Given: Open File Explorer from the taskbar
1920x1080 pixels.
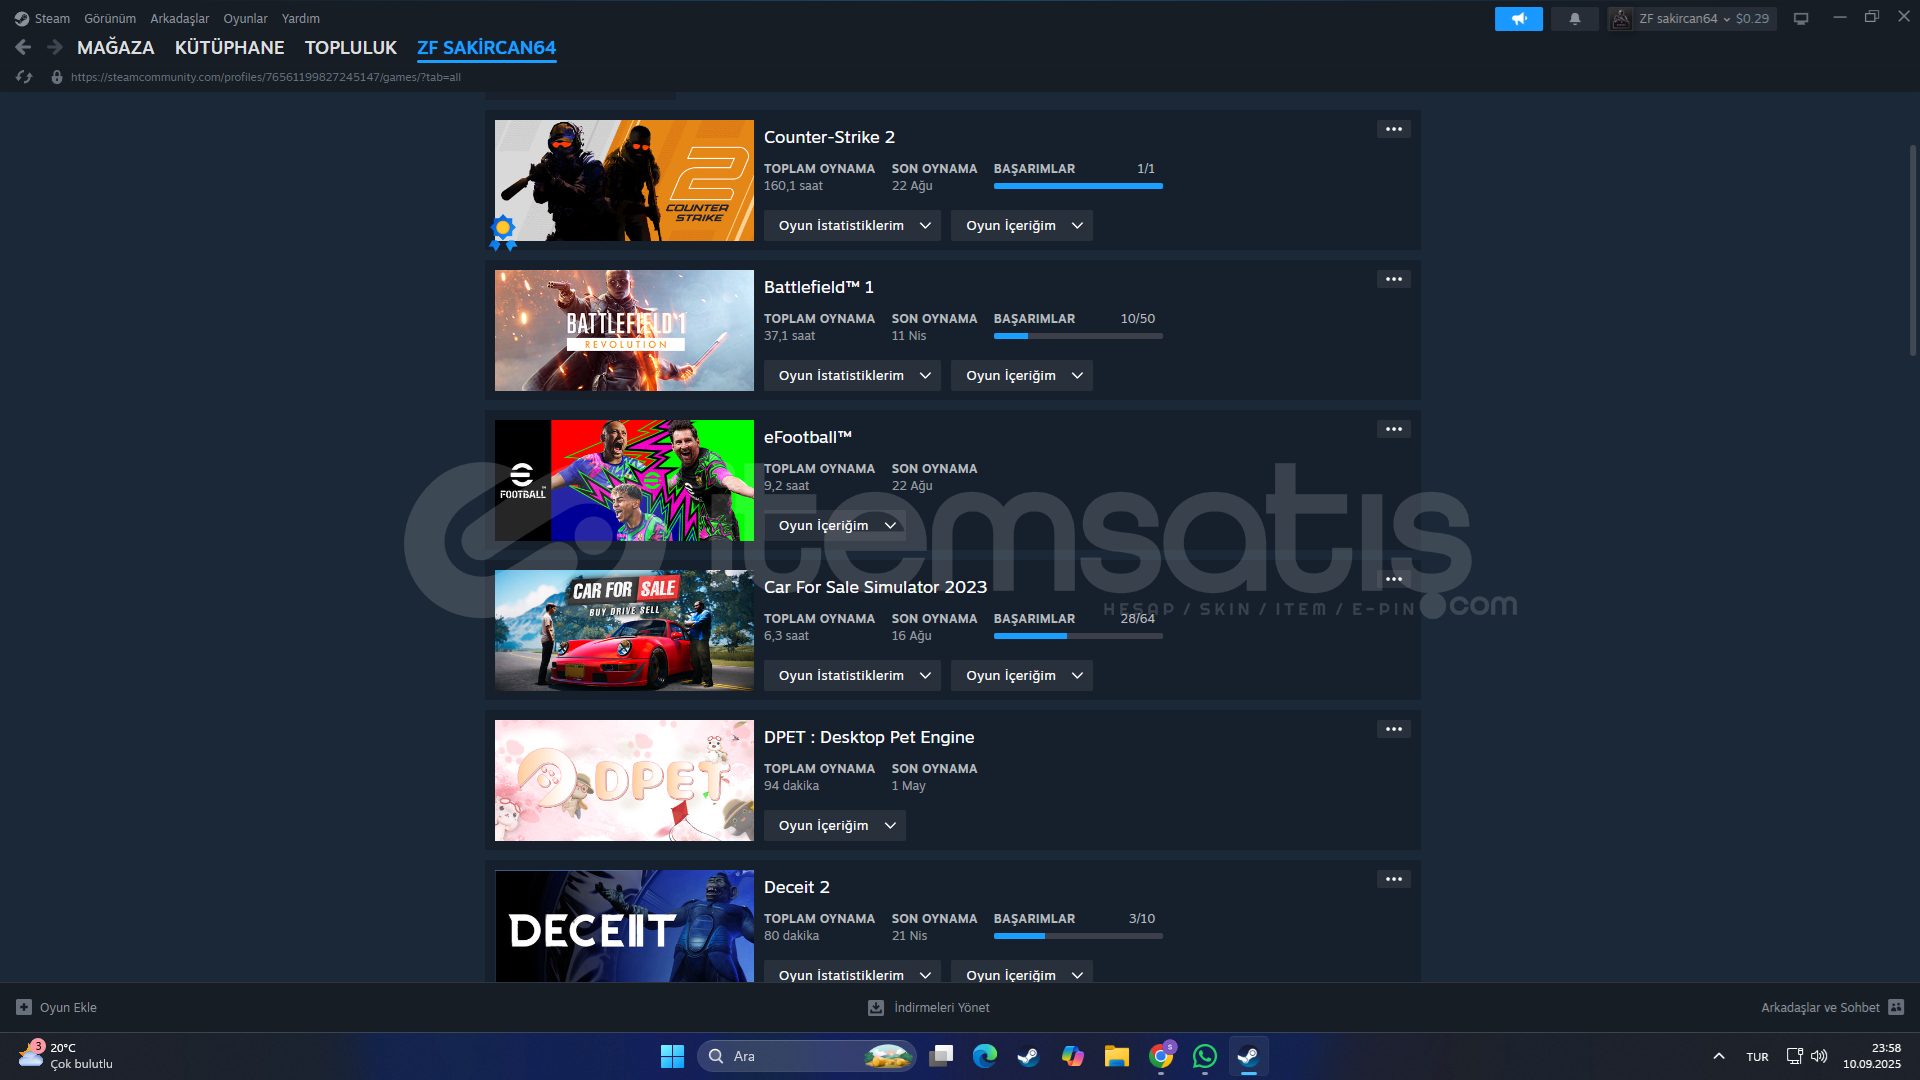Looking at the screenshot, I should pyautogui.click(x=1117, y=1056).
